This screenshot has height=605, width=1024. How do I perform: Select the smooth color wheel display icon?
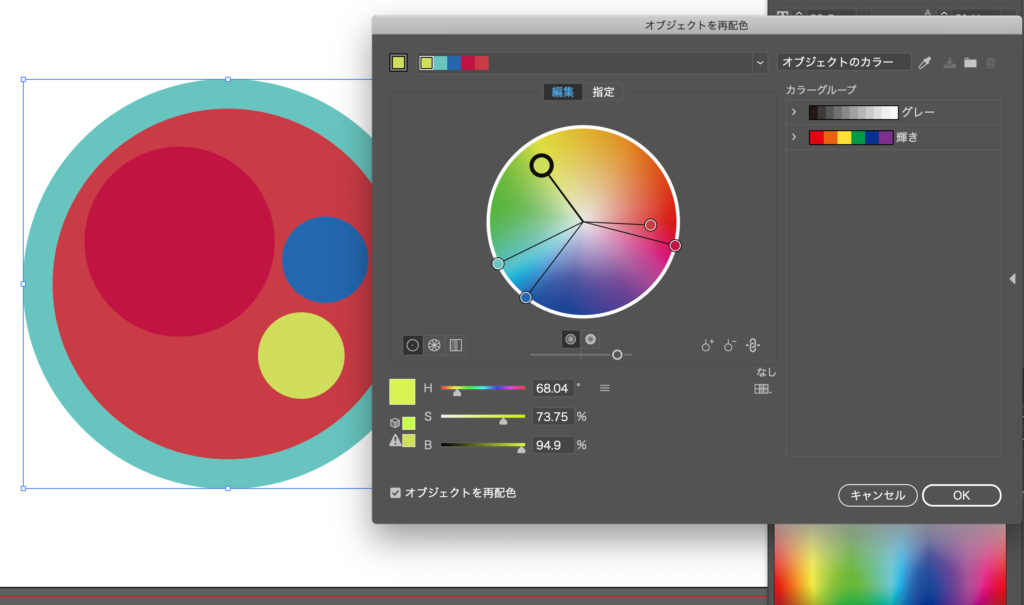[412, 345]
